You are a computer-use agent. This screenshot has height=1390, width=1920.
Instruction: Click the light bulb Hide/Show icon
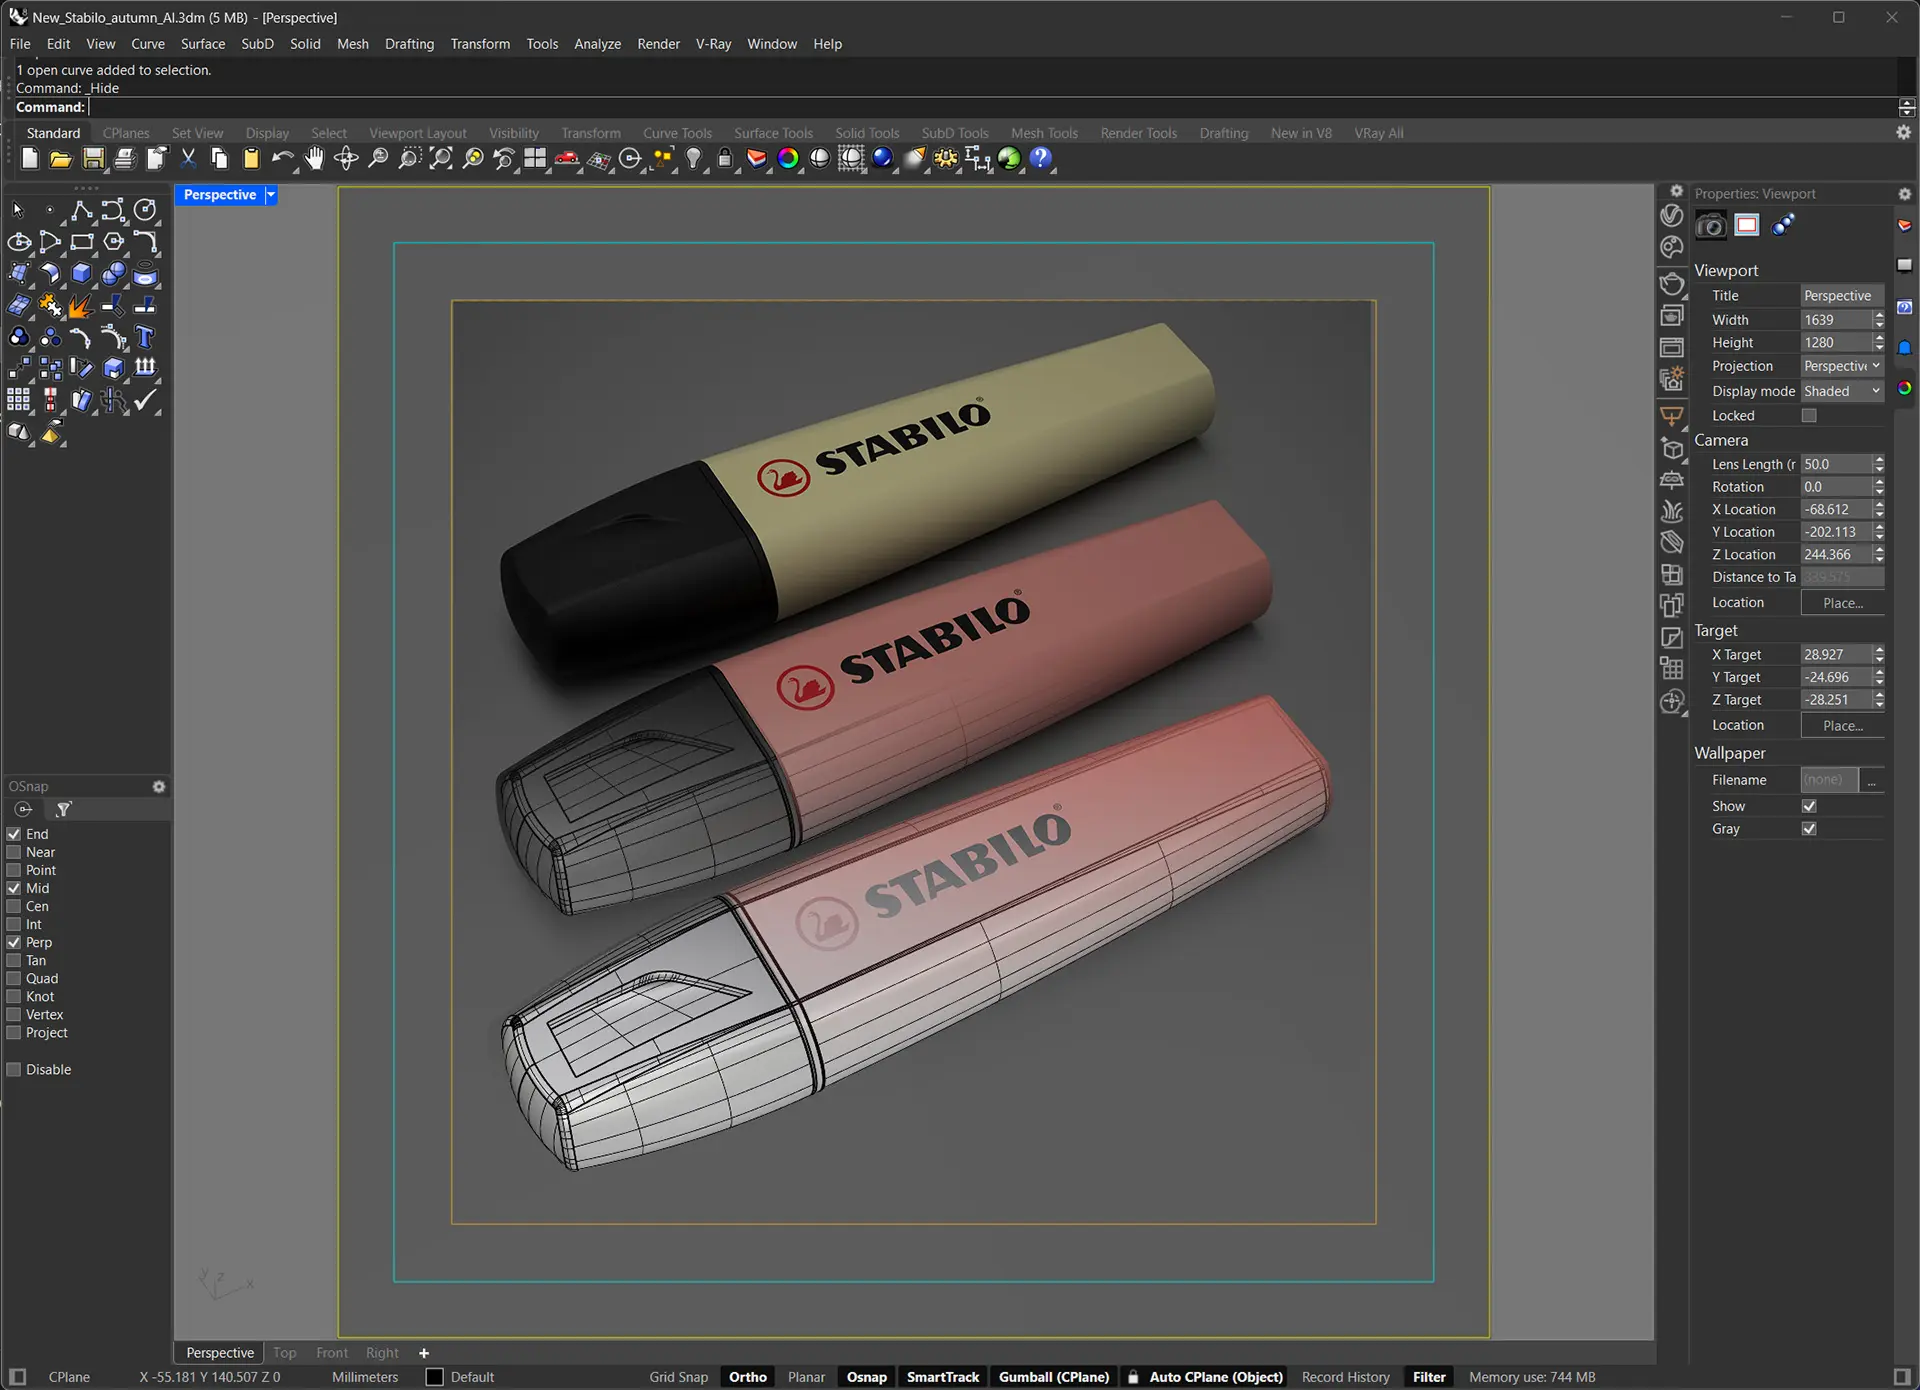point(693,158)
